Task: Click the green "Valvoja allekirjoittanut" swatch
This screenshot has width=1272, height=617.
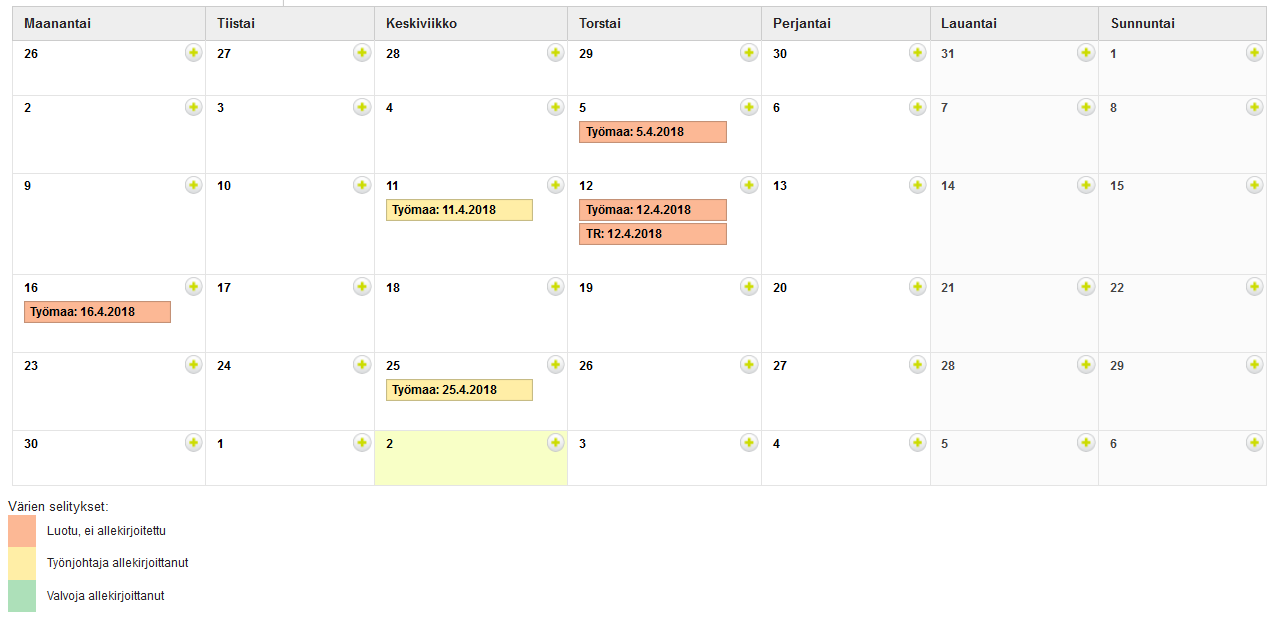Action: coord(22,596)
